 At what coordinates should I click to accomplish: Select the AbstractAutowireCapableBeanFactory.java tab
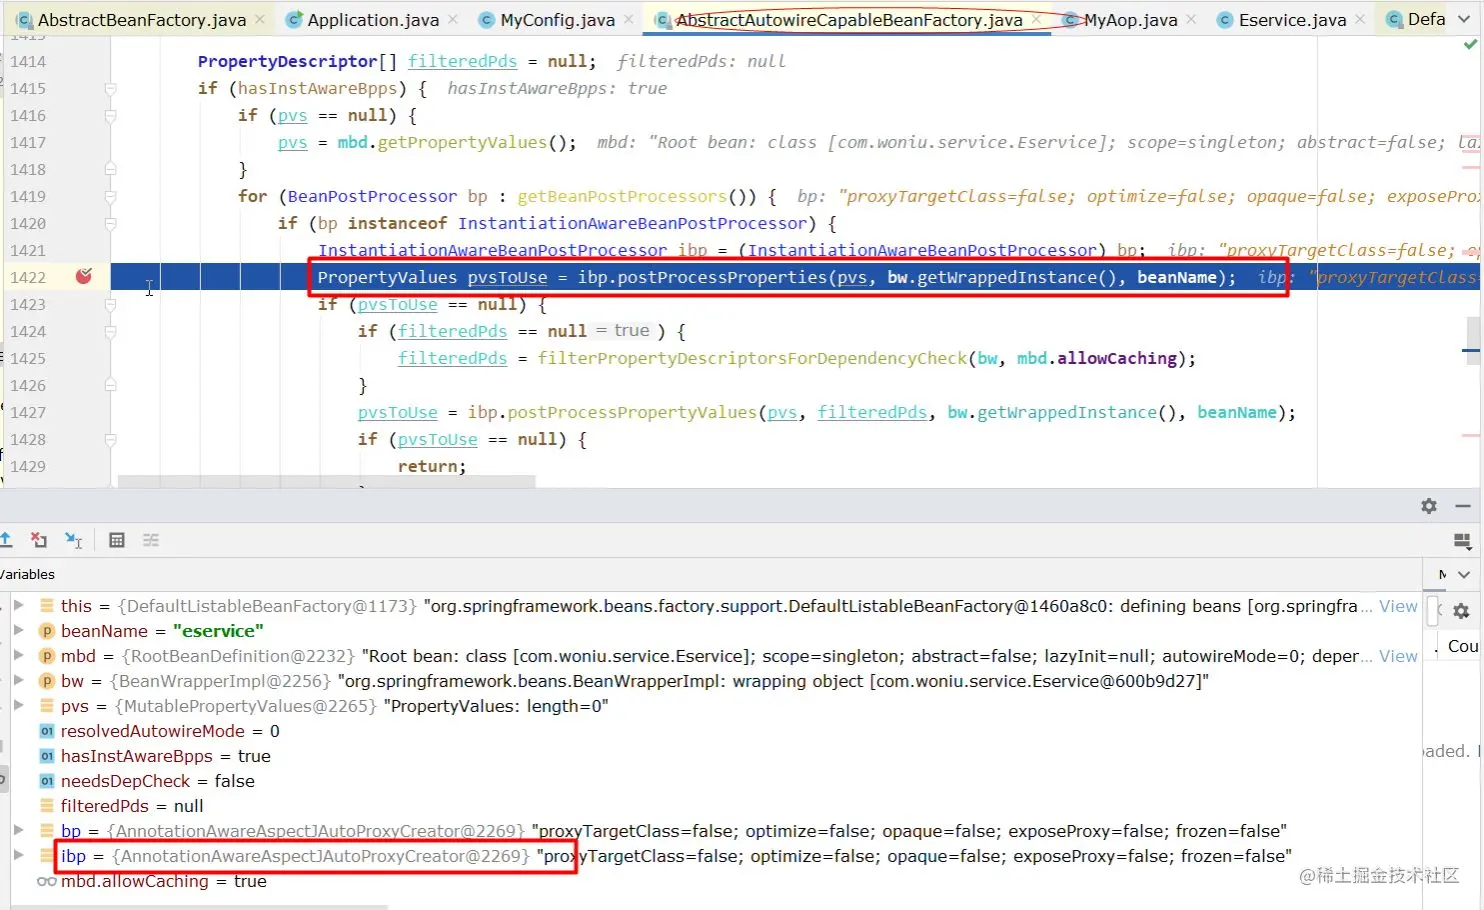click(x=848, y=19)
